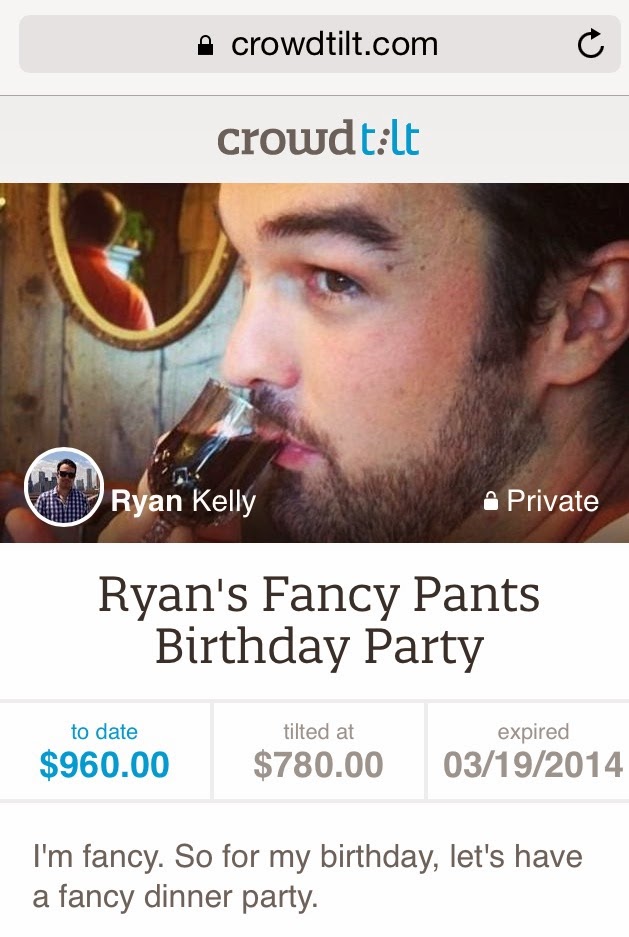This screenshot has height=937, width=629.
Task: Tap the campaign cover photo of the man's face
Action: pyautogui.click(x=380, y=300)
